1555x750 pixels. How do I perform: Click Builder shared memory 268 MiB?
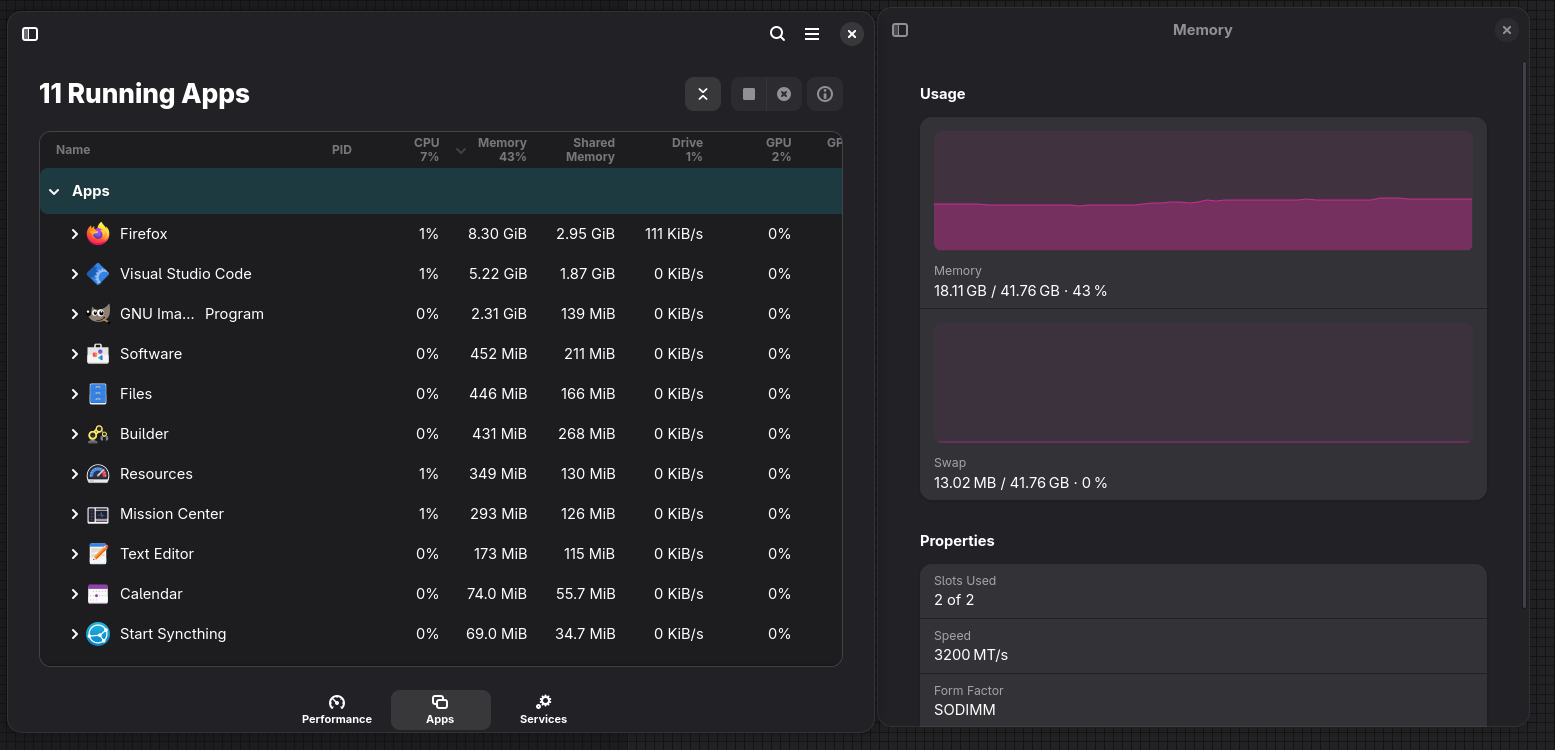coord(587,434)
